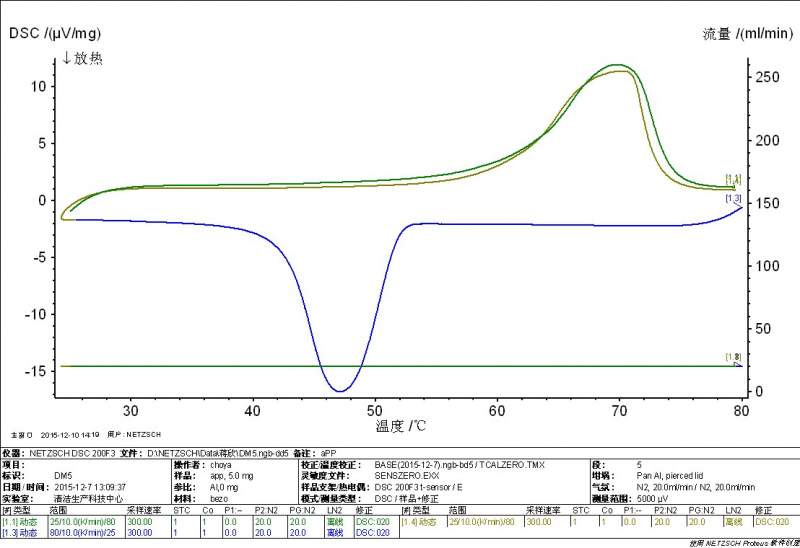Click the DSC /(µV/mg) axis title

click(55, 33)
